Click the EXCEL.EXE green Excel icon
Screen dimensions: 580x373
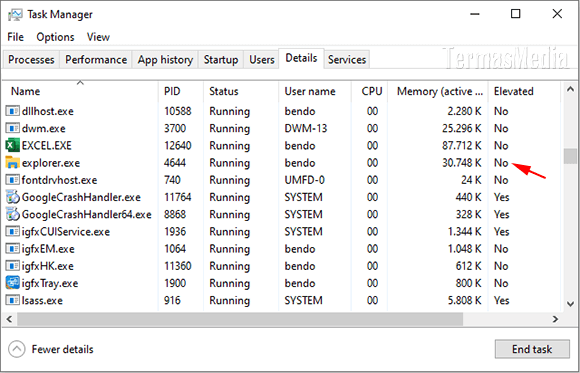pos(12,145)
